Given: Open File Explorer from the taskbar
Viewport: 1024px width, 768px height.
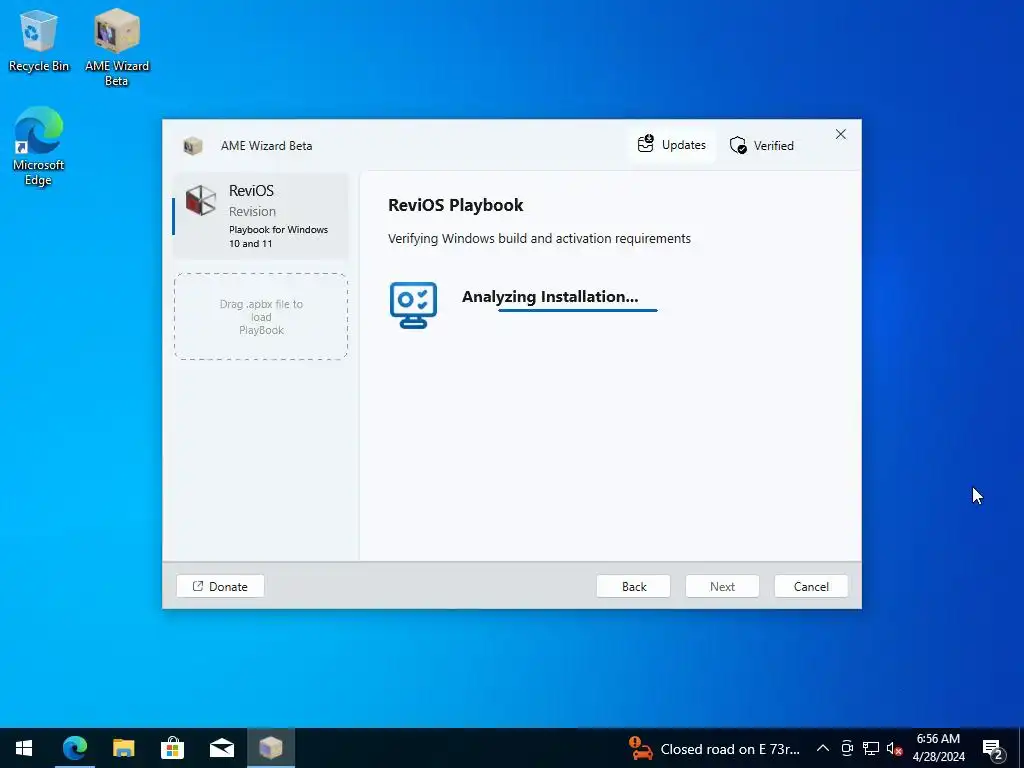Looking at the screenshot, I should point(123,748).
